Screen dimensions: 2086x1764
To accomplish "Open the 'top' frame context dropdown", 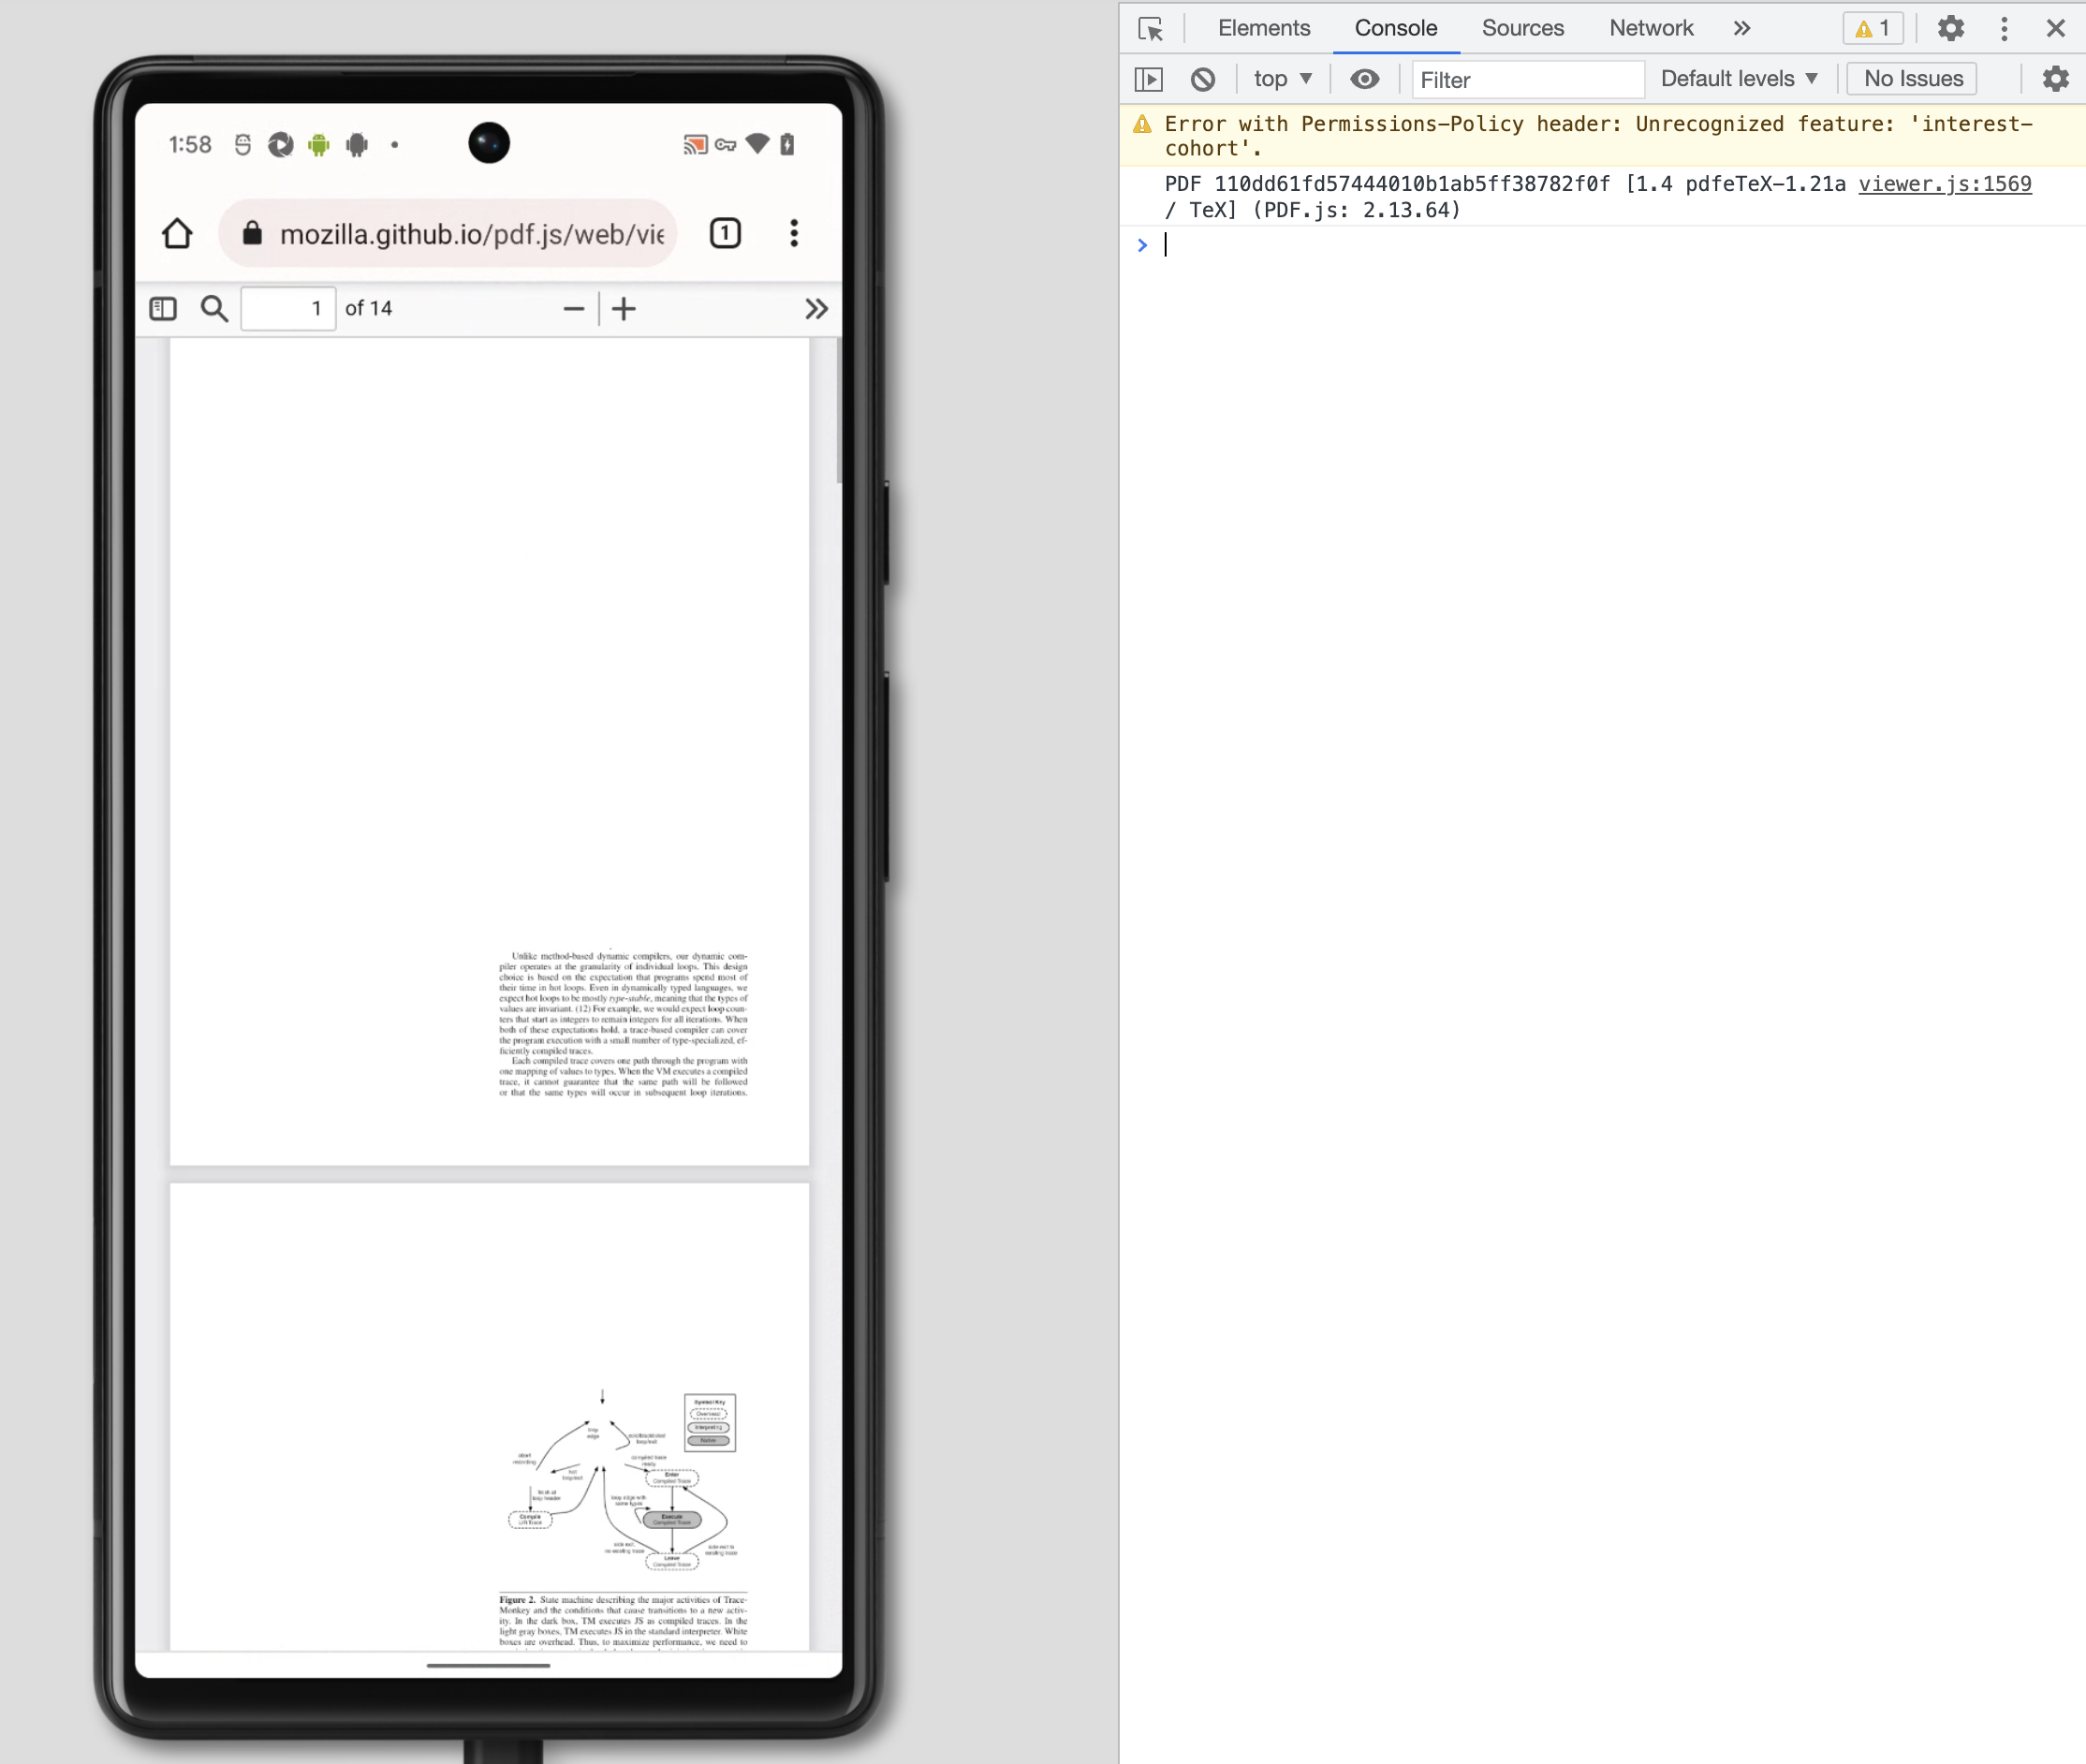I will click(x=1281, y=79).
